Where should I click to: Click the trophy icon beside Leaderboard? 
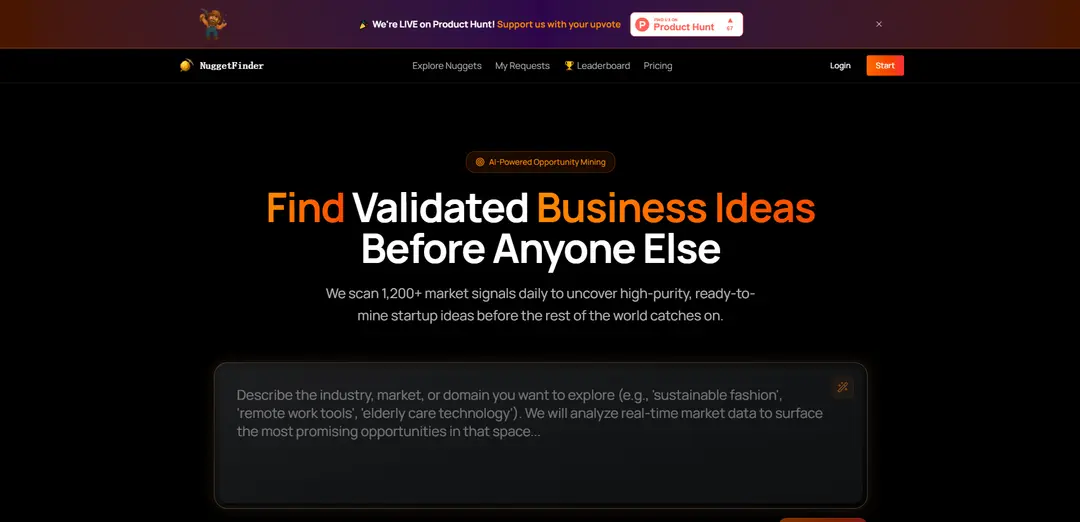click(569, 66)
